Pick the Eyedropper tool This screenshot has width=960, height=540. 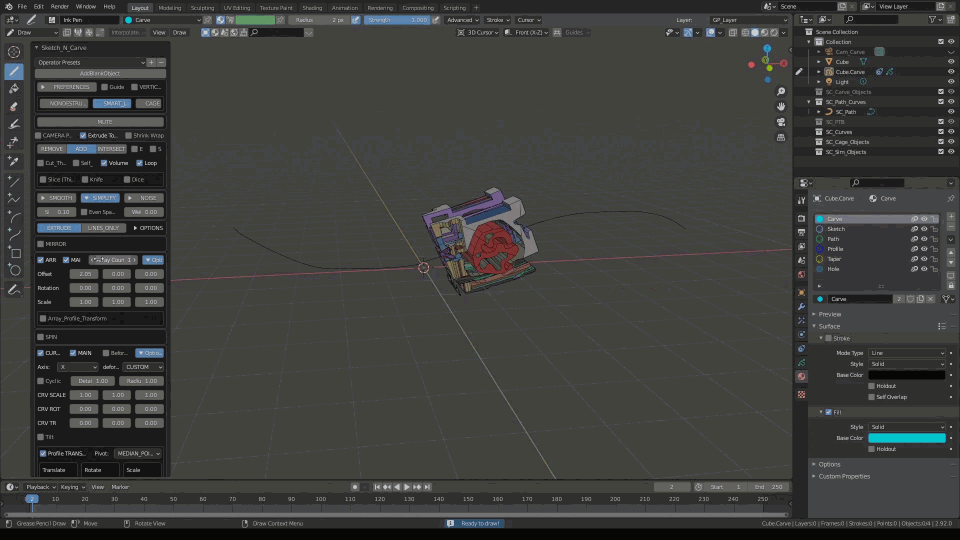pos(14,160)
